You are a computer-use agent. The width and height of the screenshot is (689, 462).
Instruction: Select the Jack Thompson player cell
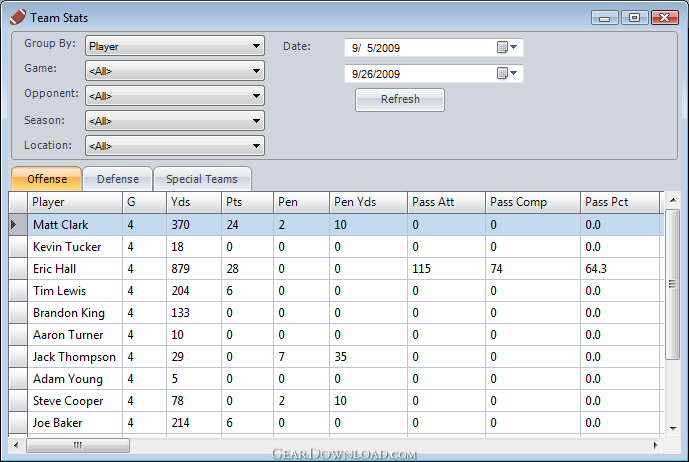(x=75, y=357)
